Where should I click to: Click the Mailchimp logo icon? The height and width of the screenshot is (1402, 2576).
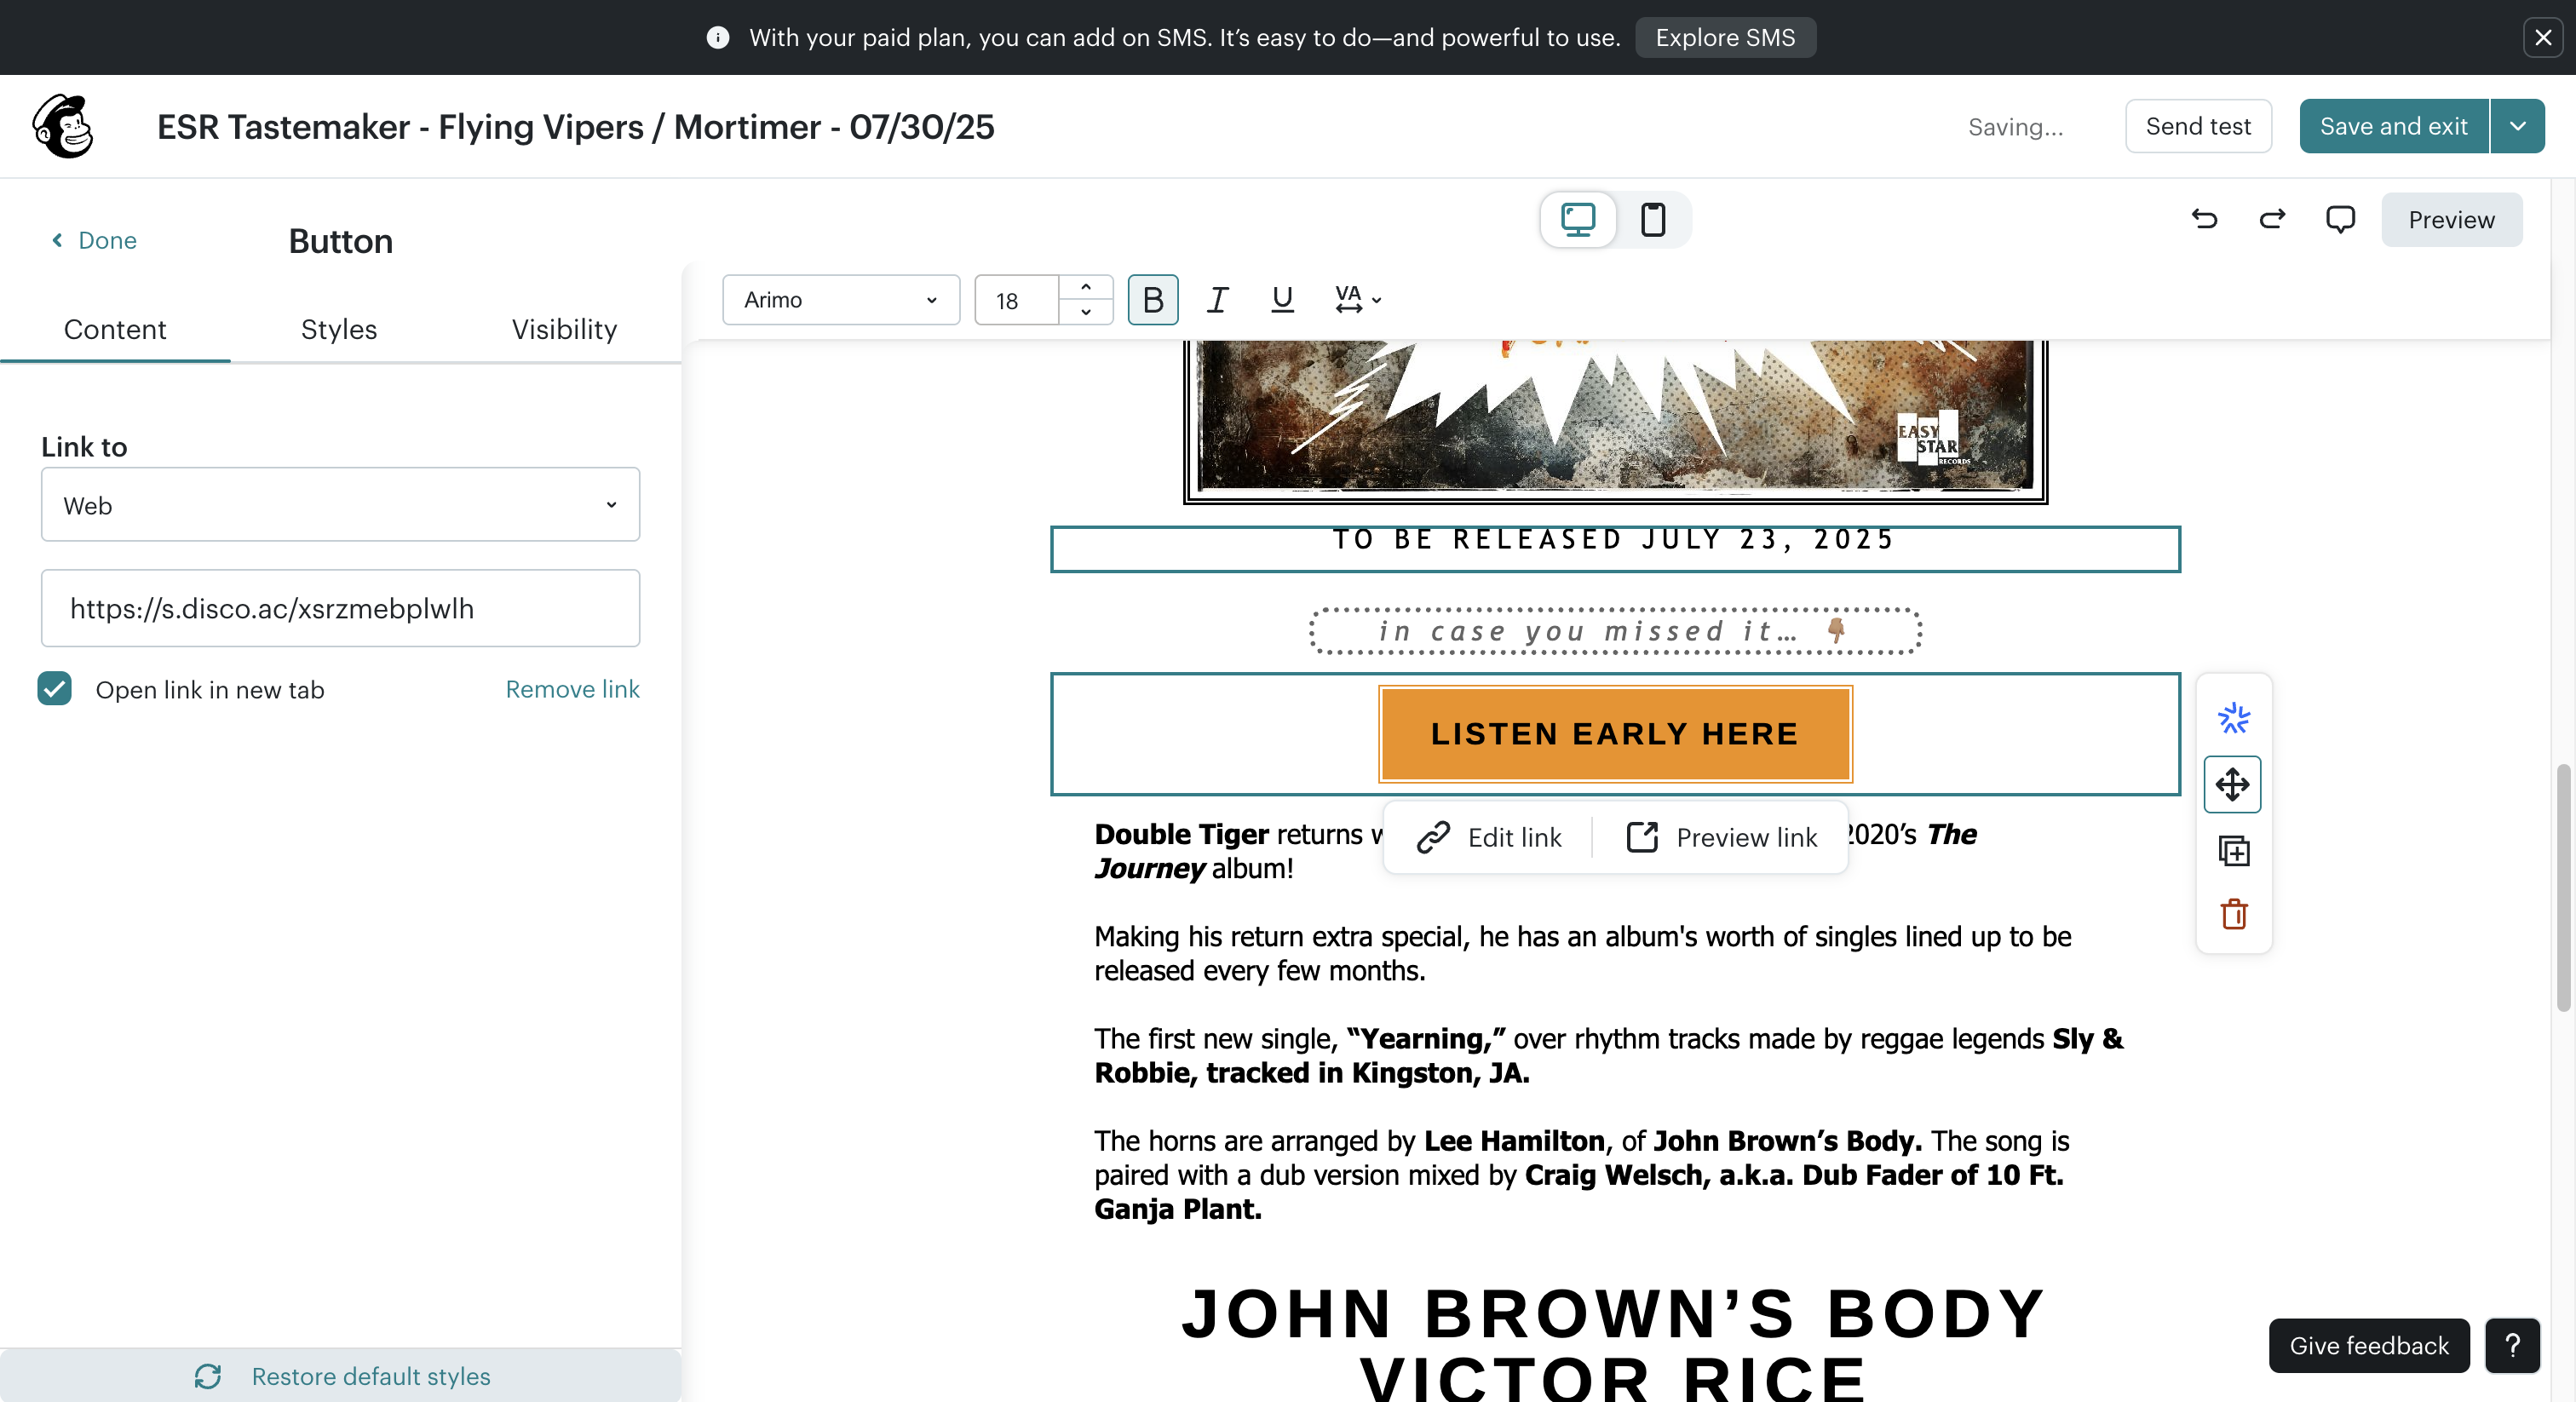coord(63,127)
